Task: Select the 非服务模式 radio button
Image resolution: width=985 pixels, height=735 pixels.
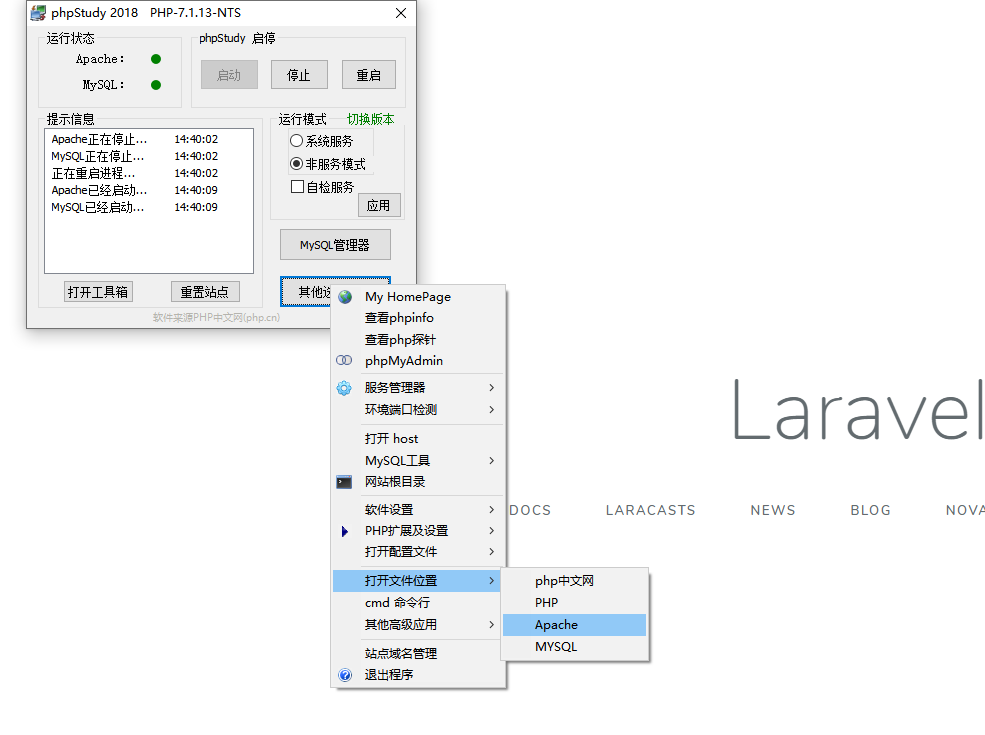Action: 297,164
